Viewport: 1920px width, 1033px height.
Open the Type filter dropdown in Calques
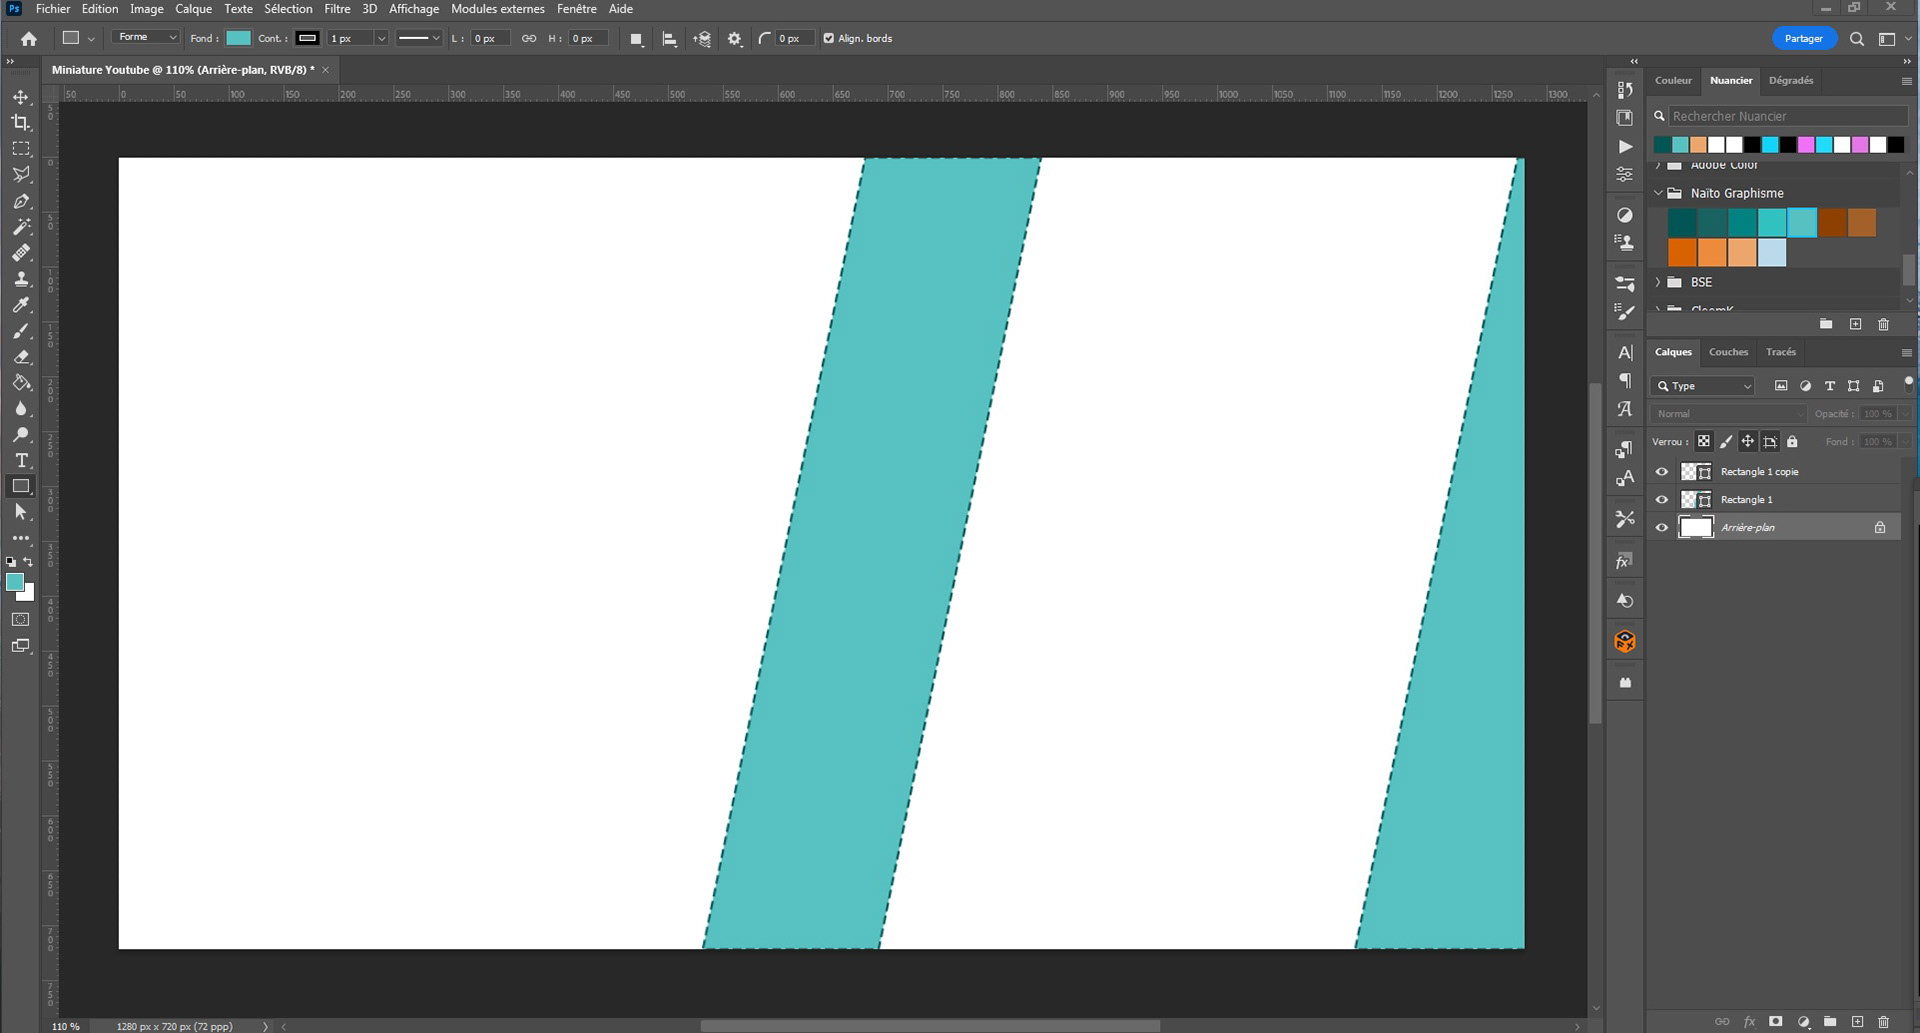1704,386
